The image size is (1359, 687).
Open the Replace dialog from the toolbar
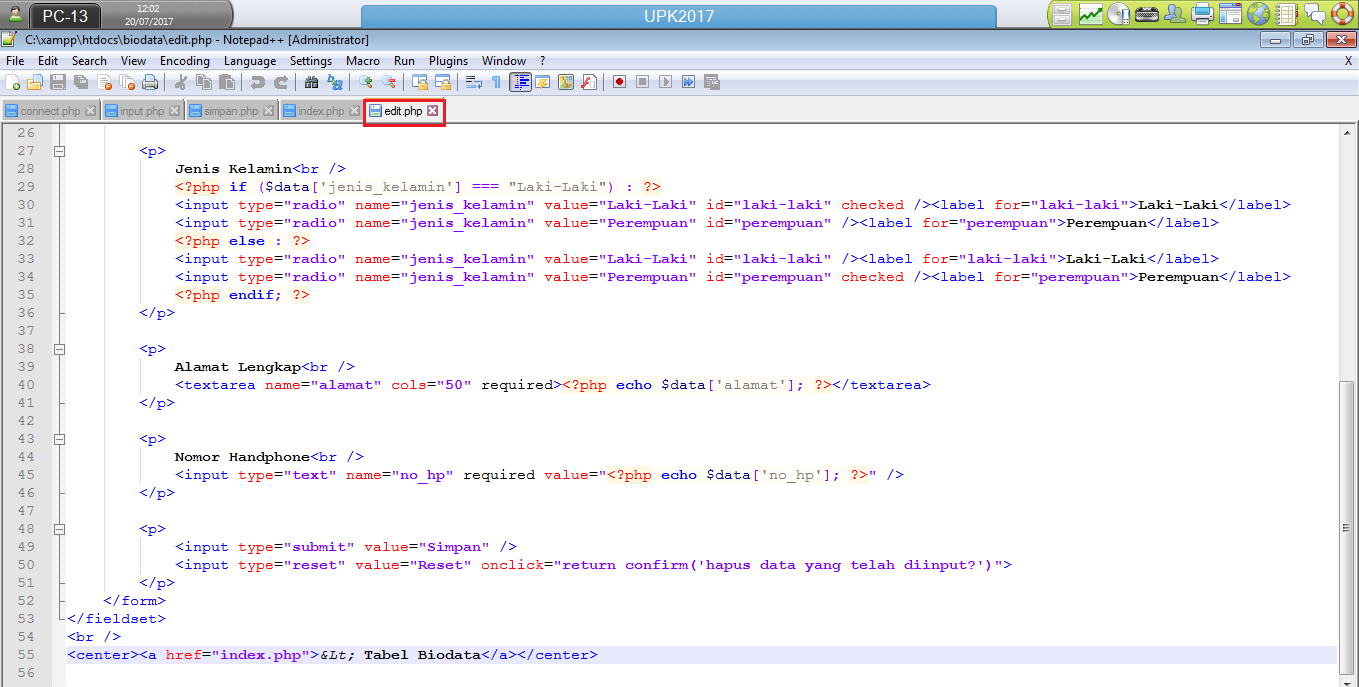pos(335,82)
